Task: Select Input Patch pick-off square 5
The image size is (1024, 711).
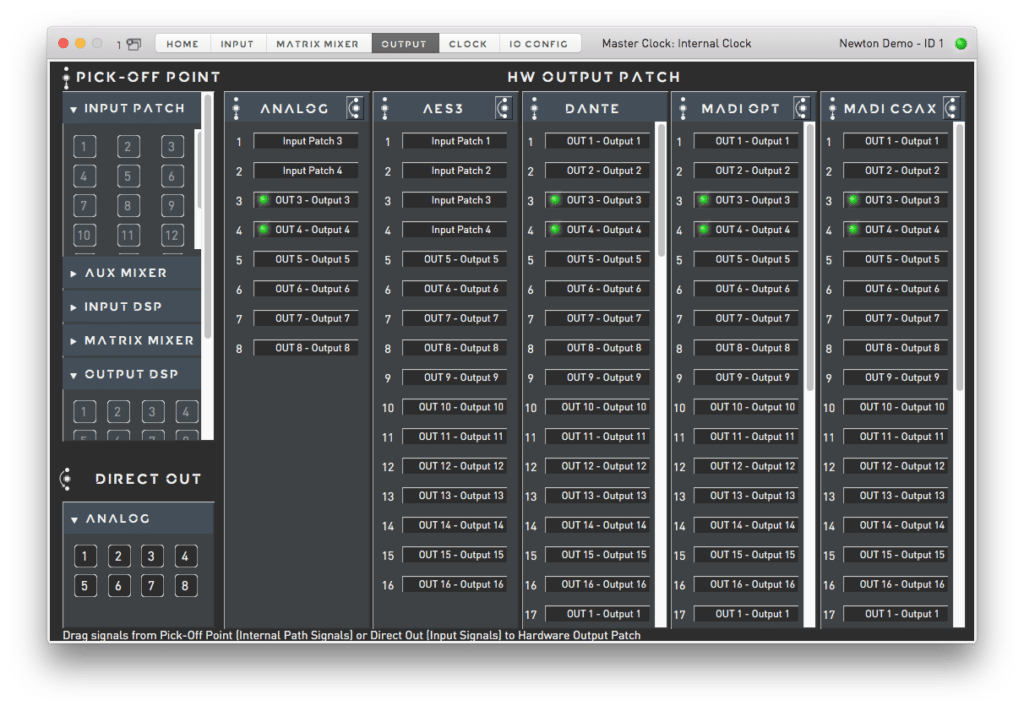Action: coord(128,177)
